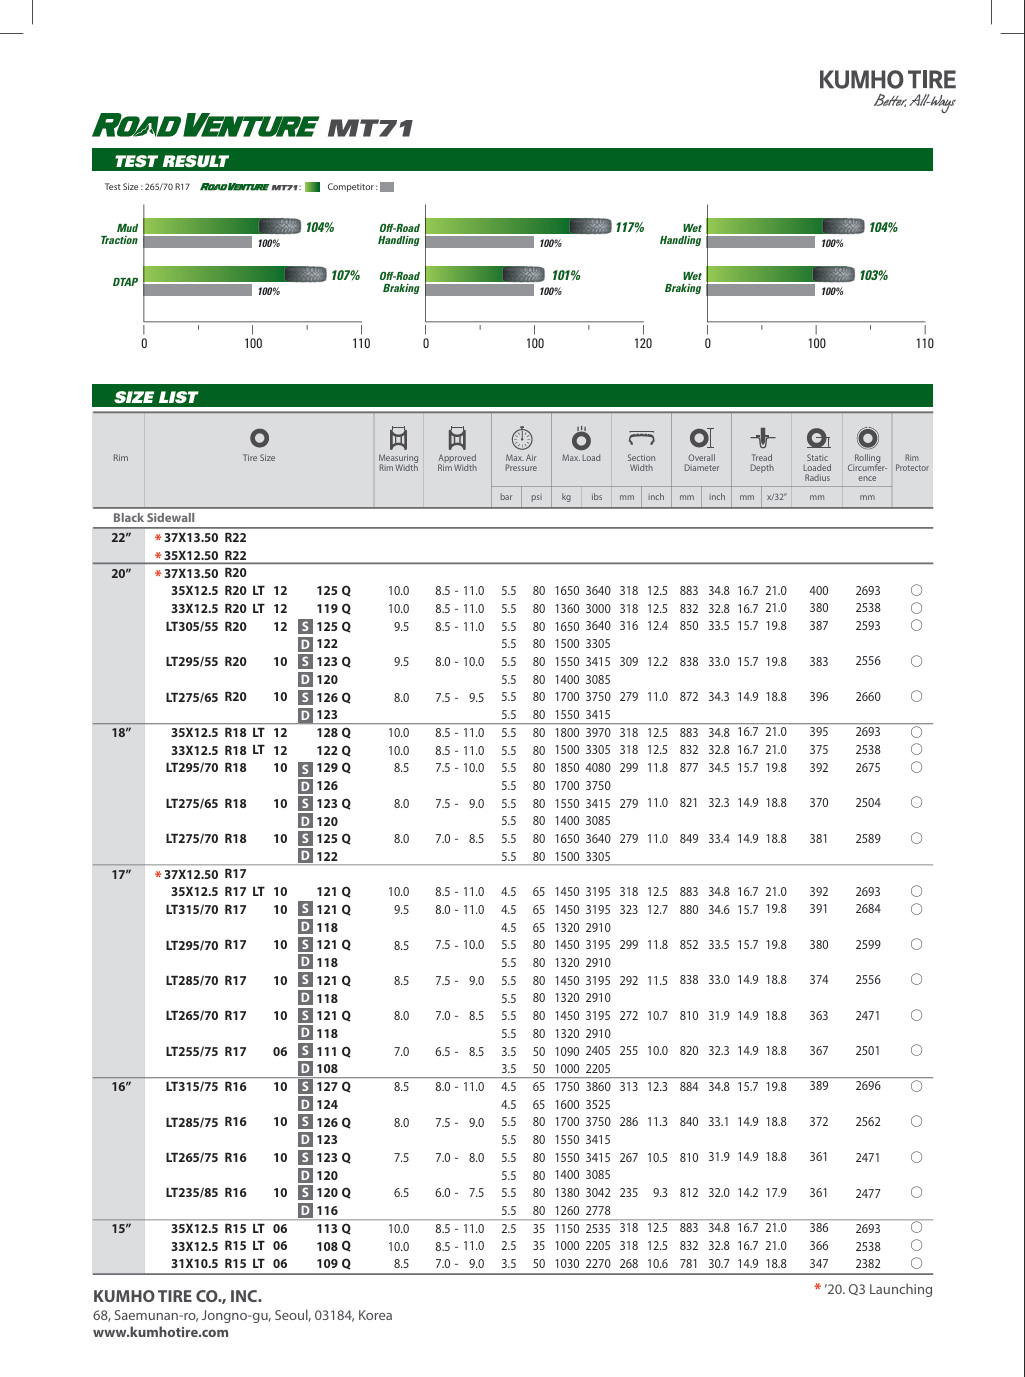The width and height of the screenshot is (1025, 1377).
Task: Click the Saemunan-ro Seoul address line
Action: click(243, 1316)
